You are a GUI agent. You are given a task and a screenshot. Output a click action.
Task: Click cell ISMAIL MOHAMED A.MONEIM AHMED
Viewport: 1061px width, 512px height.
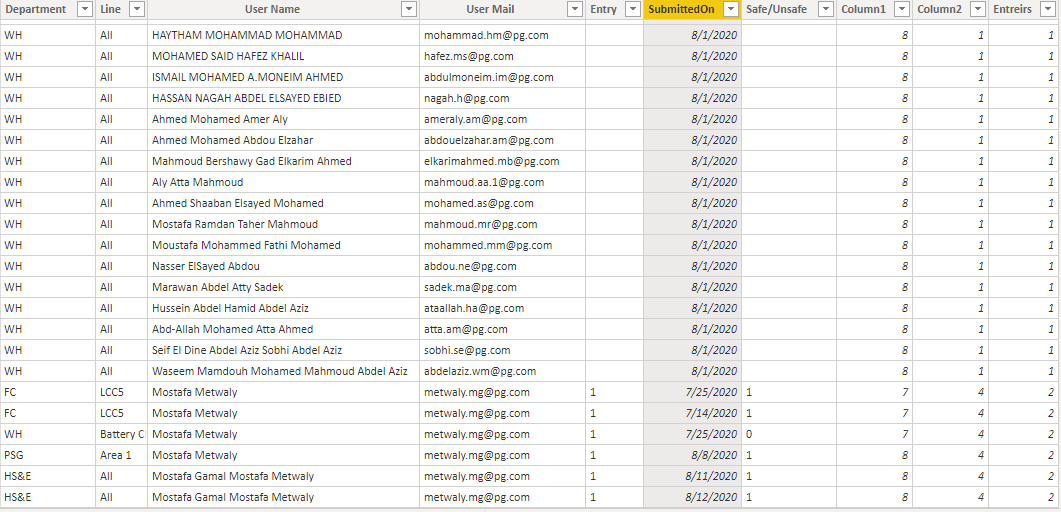click(x=284, y=77)
